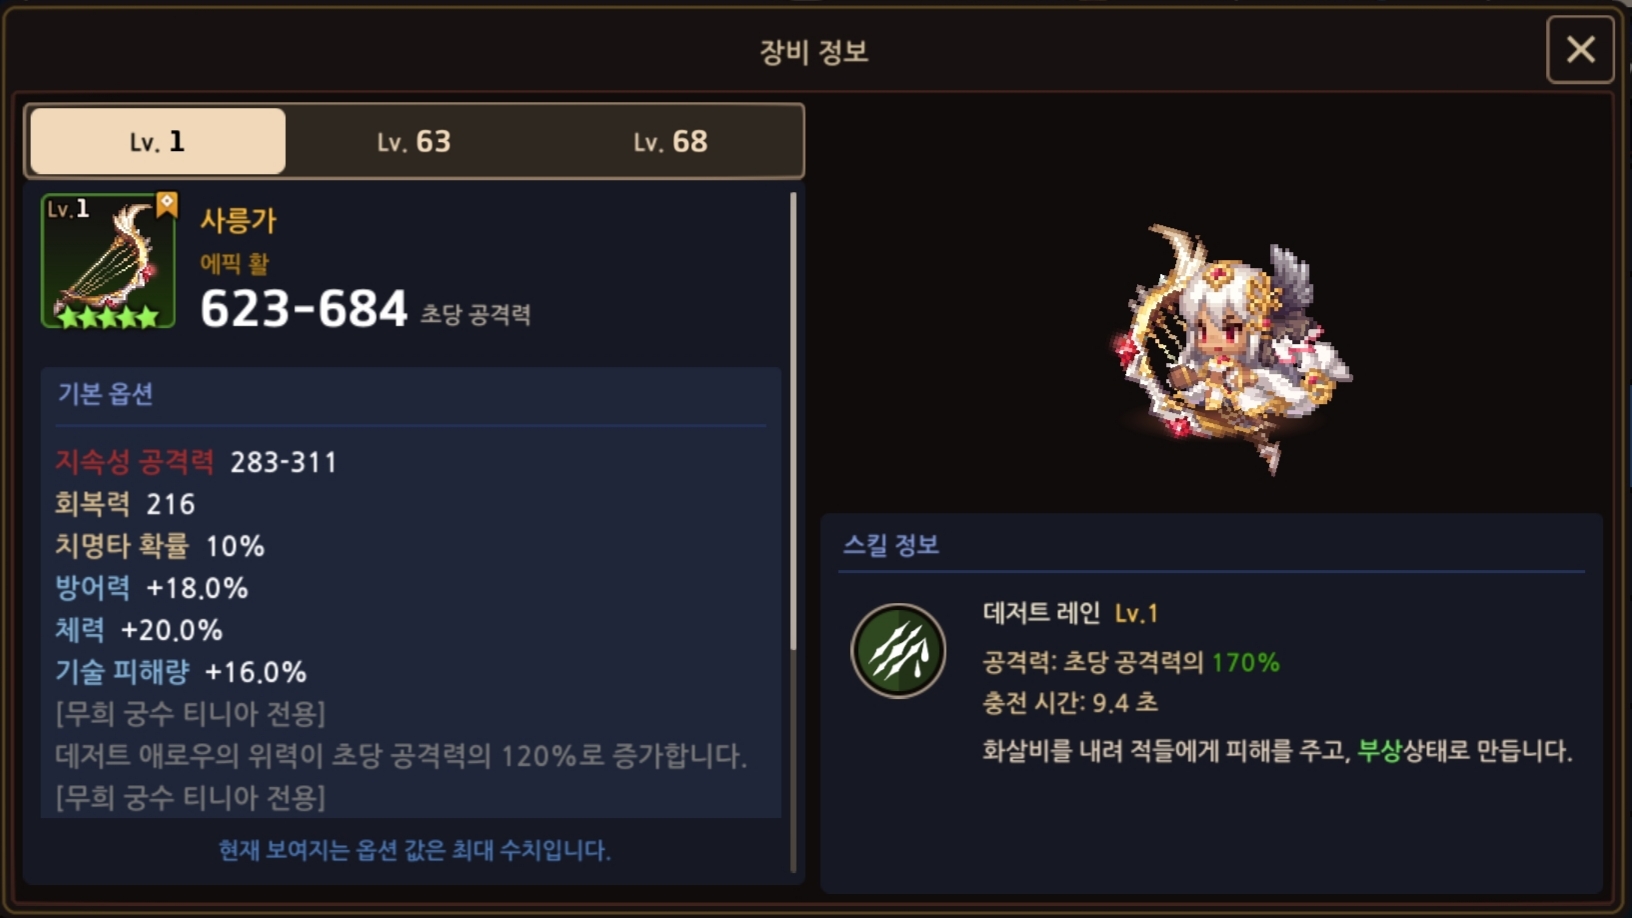1632x918 pixels.
Task: Select the Lv. 1 tab
Action: [x=158, y=141]
